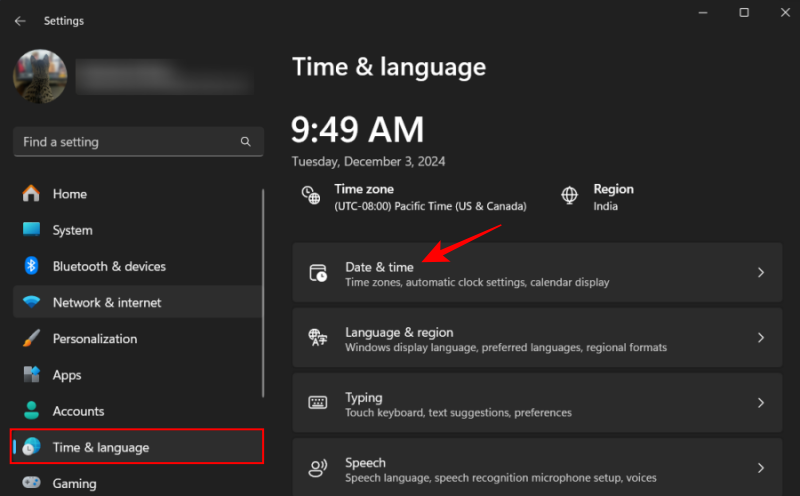
Task: Go back using the back arrow
Action: coord(20,21)
